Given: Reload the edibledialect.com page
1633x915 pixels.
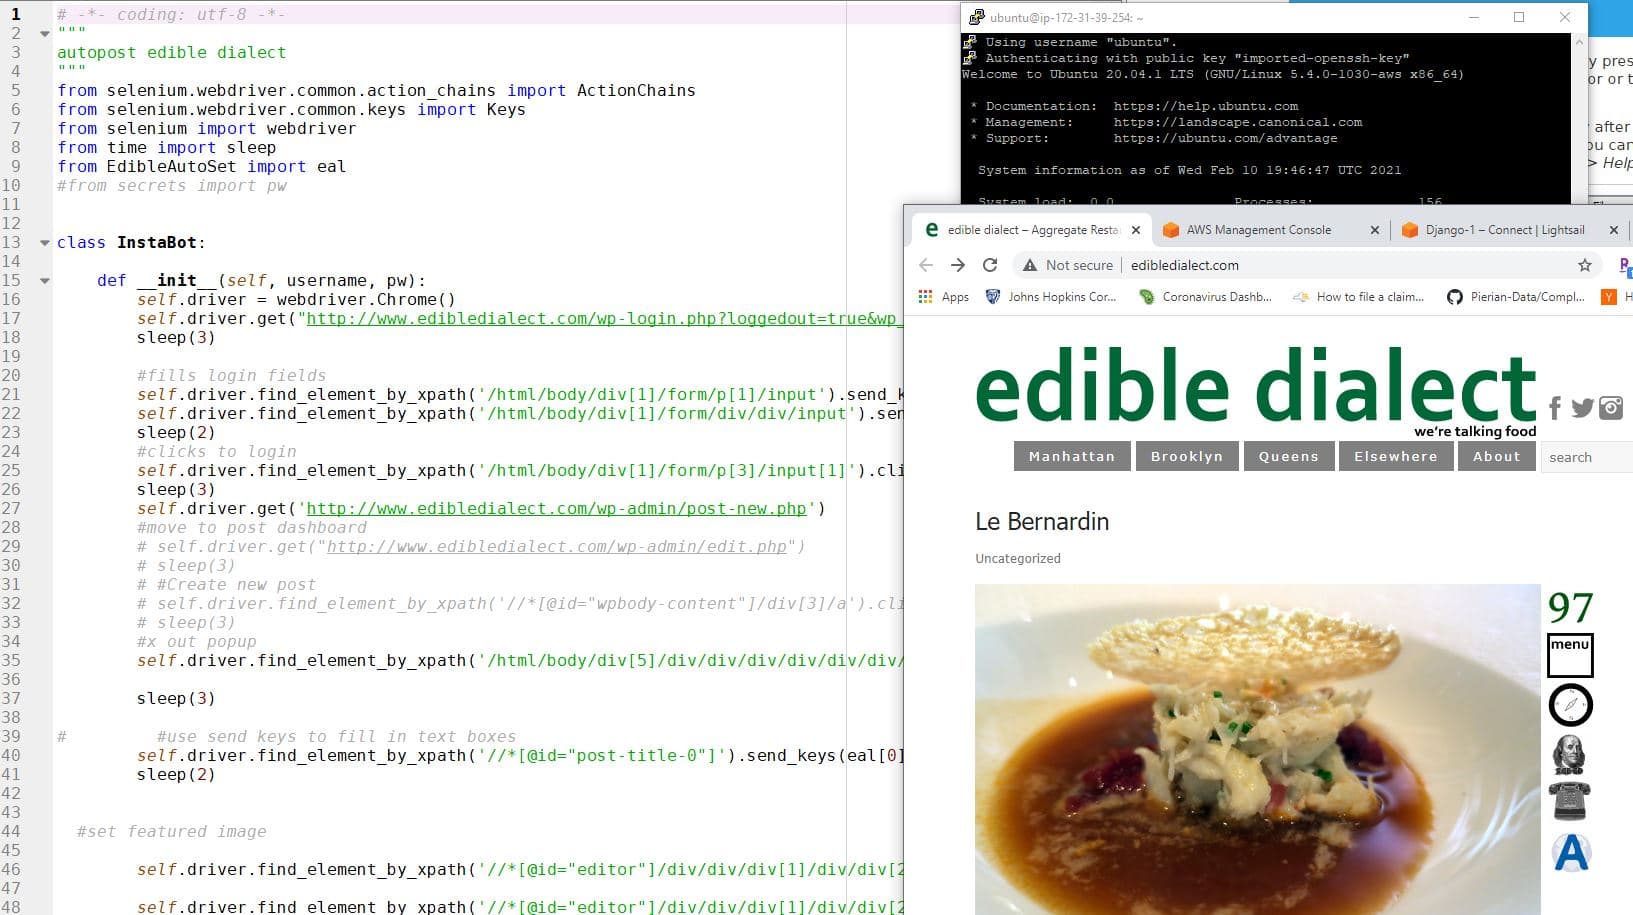Looking at the screenshot, I should click(x=990, y=265).
